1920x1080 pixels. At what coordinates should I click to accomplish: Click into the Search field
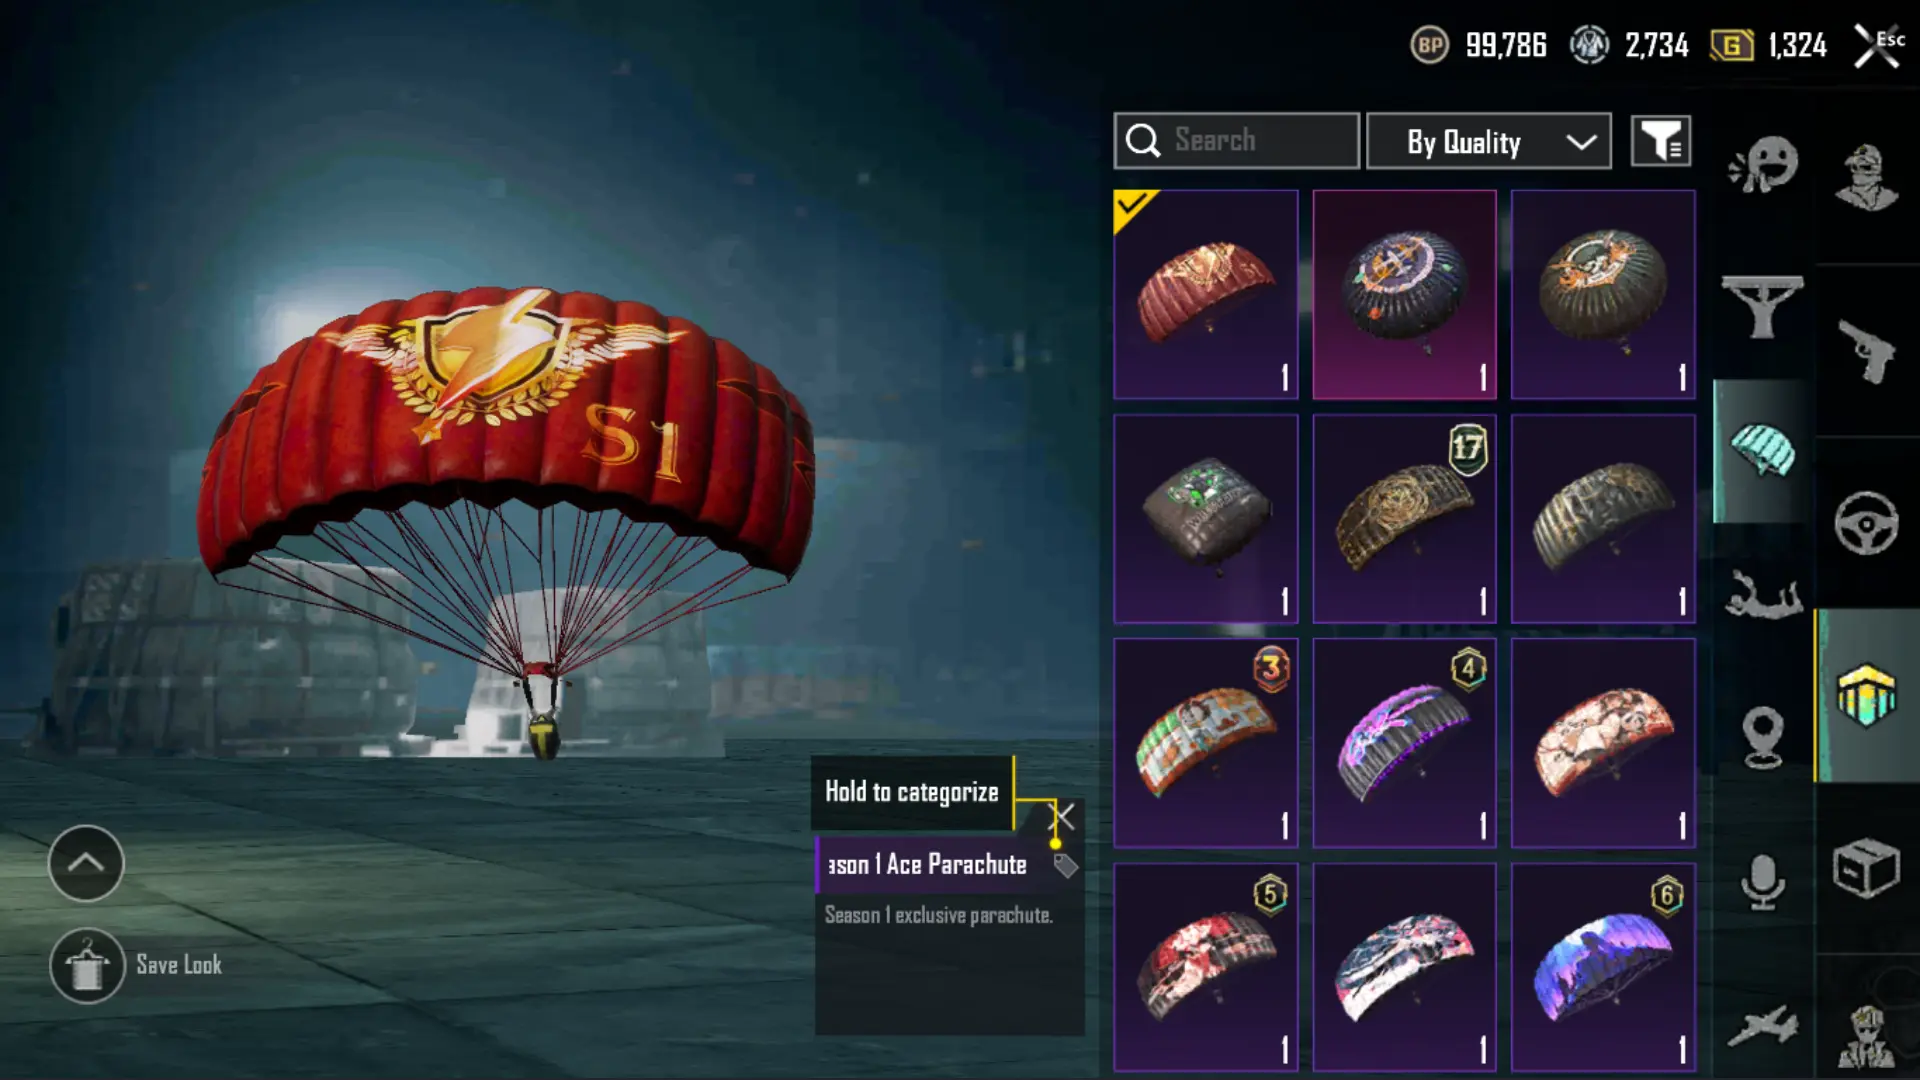1237,141
